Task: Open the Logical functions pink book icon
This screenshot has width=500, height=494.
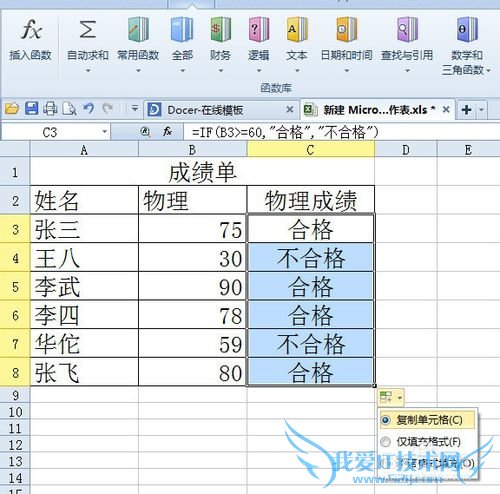Action: click(259, 30)
